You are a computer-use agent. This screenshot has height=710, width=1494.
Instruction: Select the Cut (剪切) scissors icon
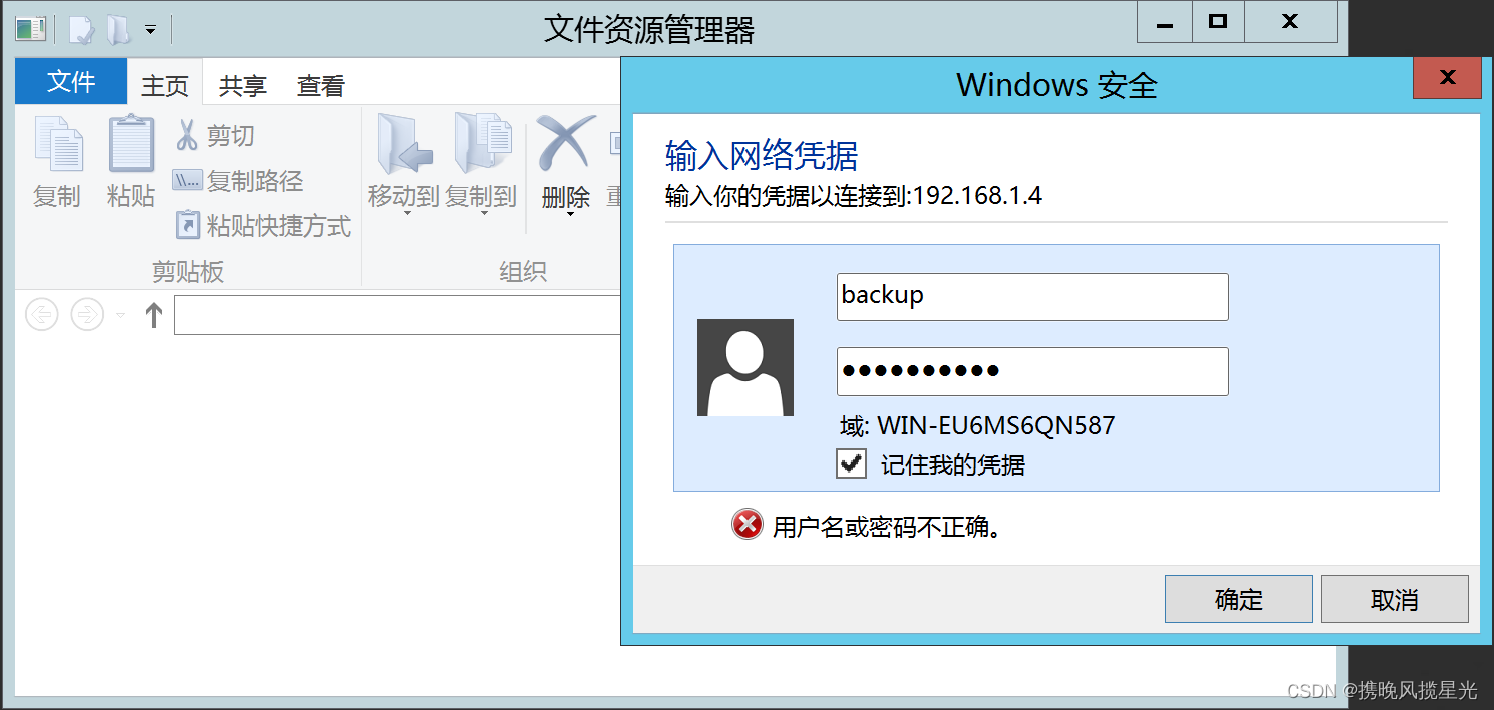click(187, 135)
